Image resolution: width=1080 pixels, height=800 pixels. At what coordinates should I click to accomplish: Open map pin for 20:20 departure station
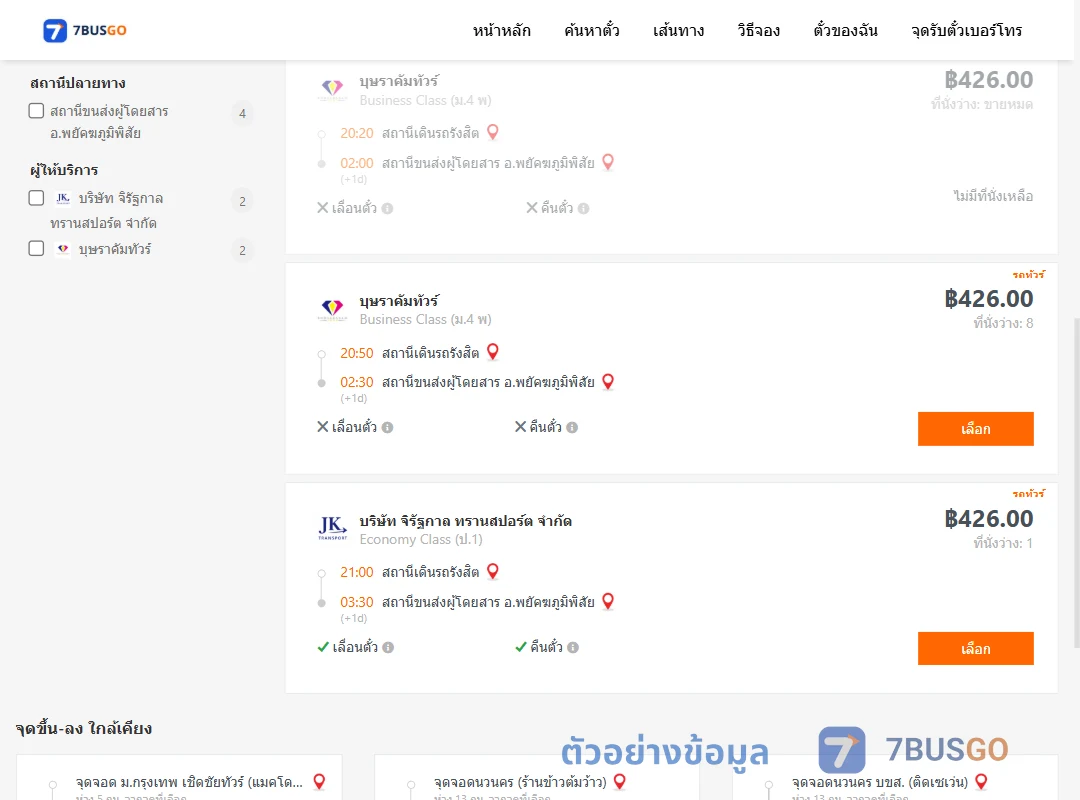tap(492, 132)
